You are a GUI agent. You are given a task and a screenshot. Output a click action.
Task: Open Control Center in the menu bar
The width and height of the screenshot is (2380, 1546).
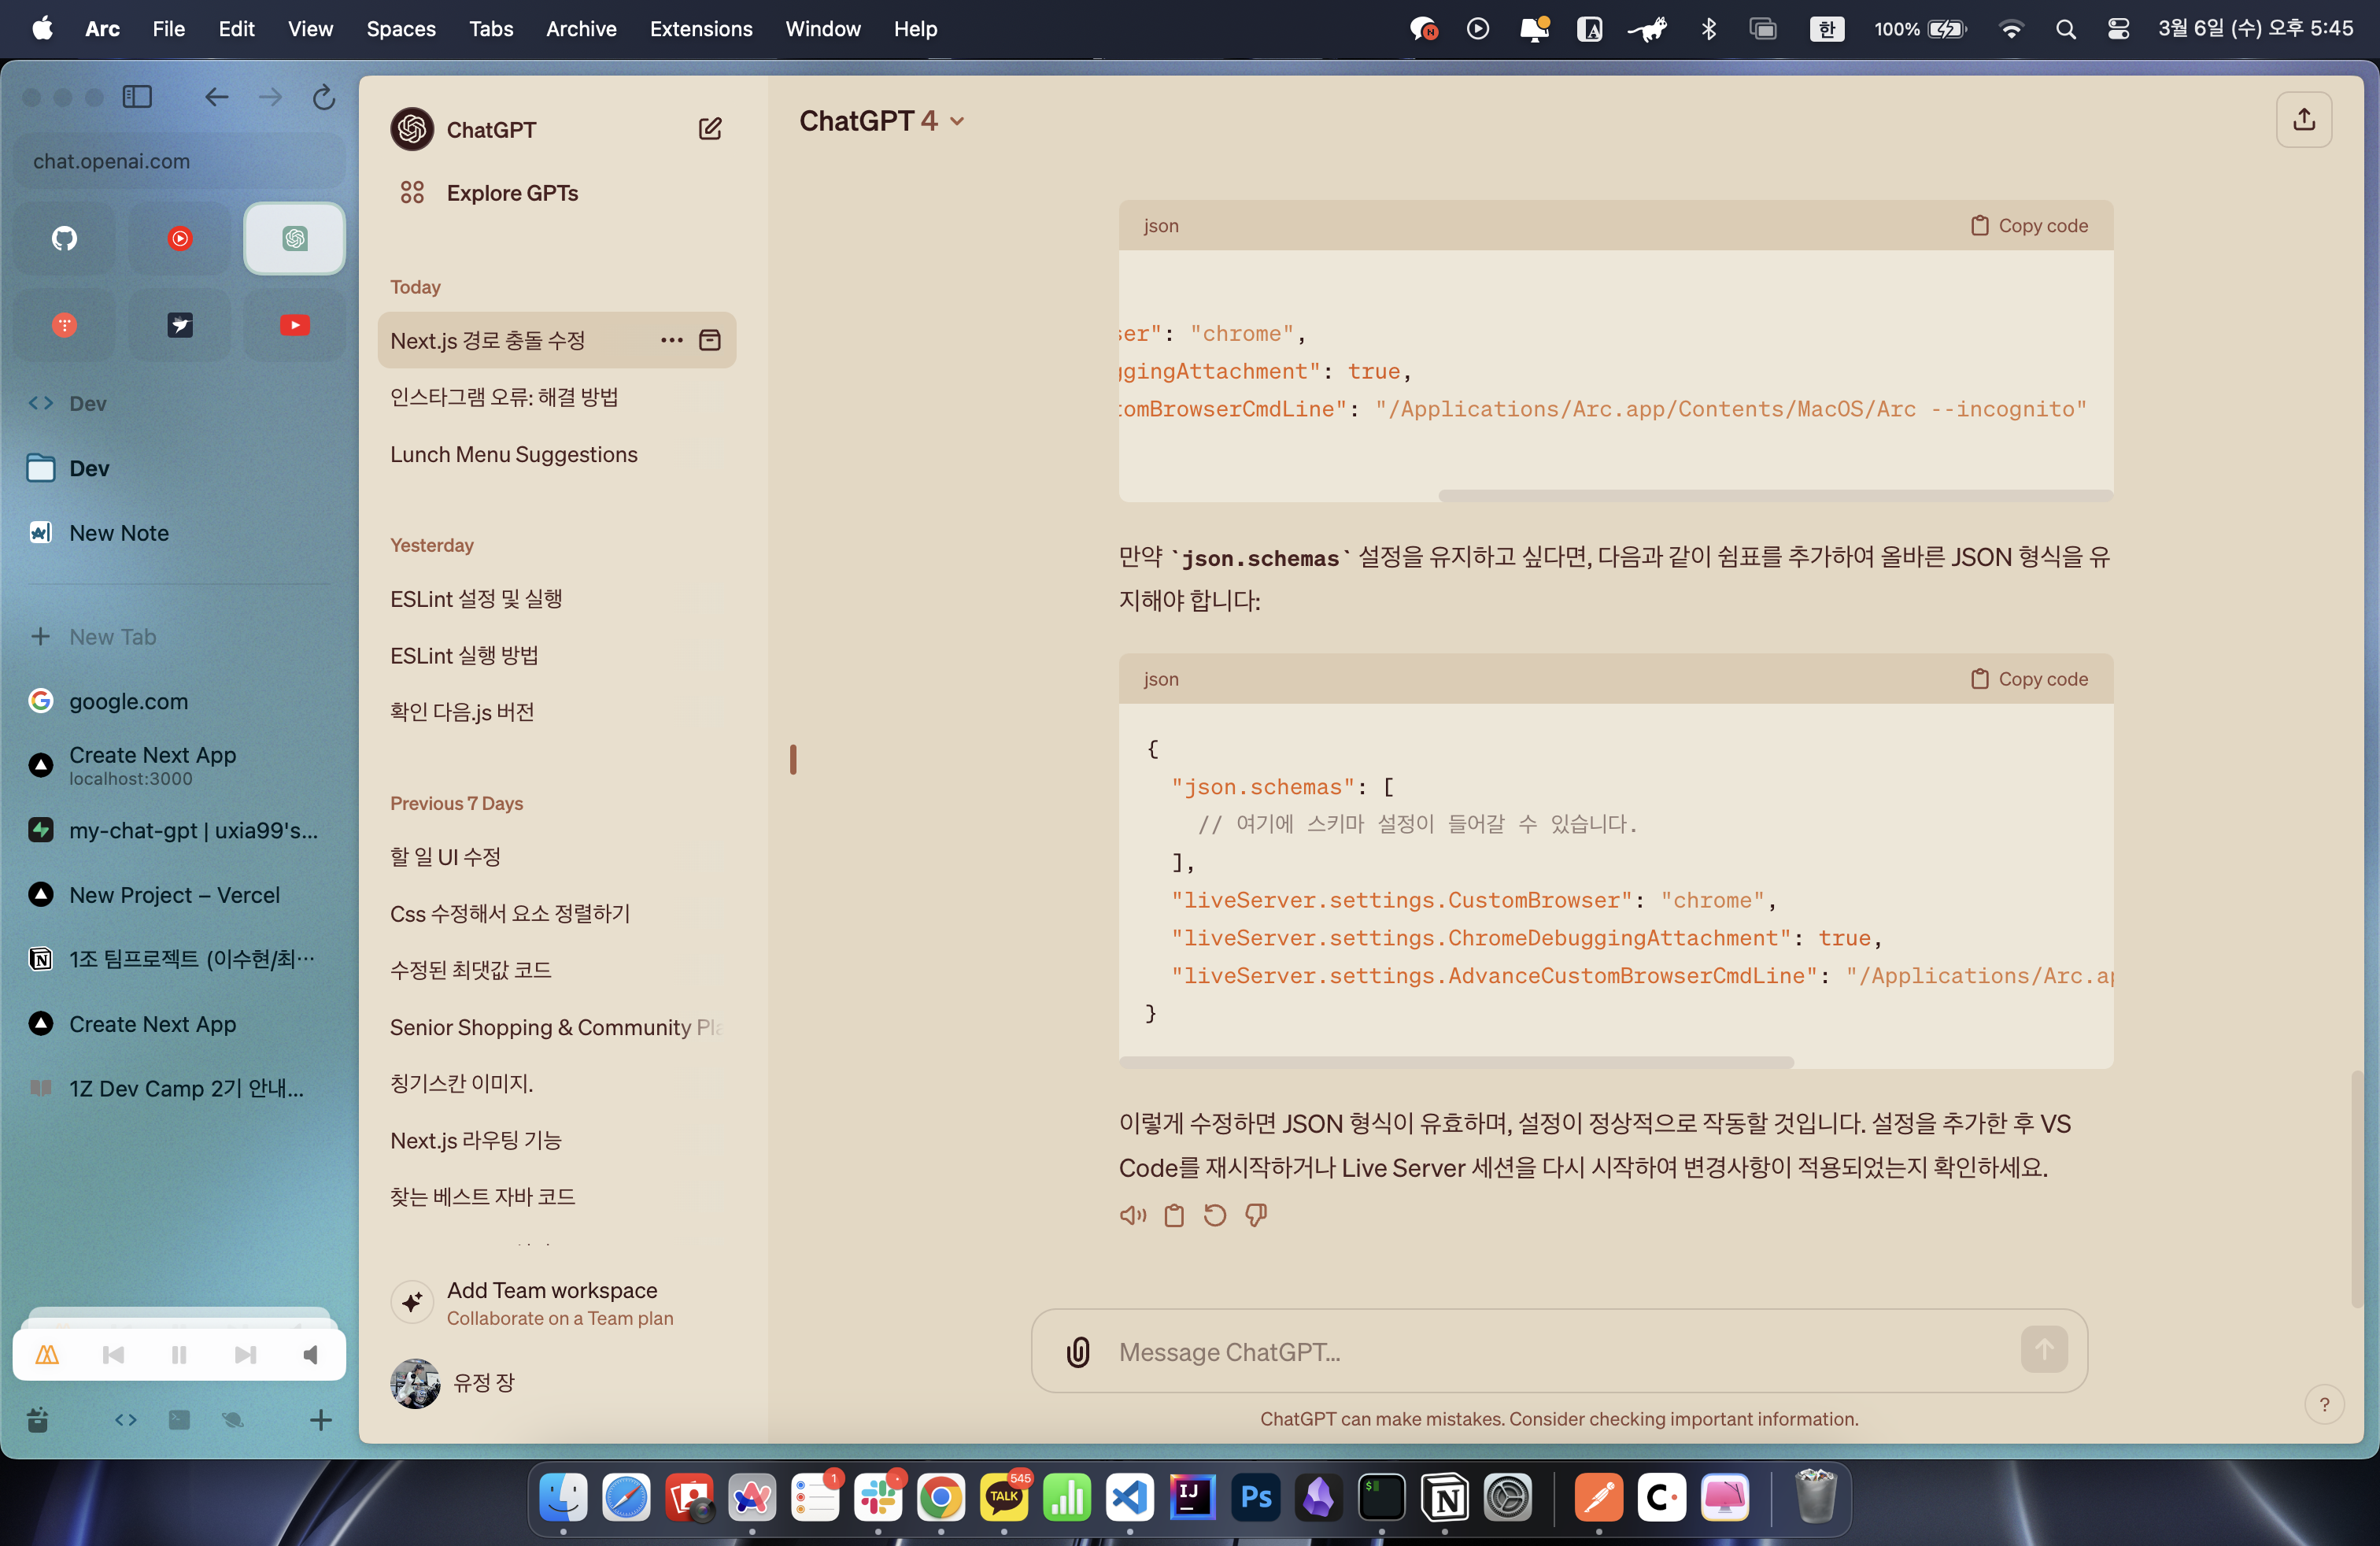2118,29
